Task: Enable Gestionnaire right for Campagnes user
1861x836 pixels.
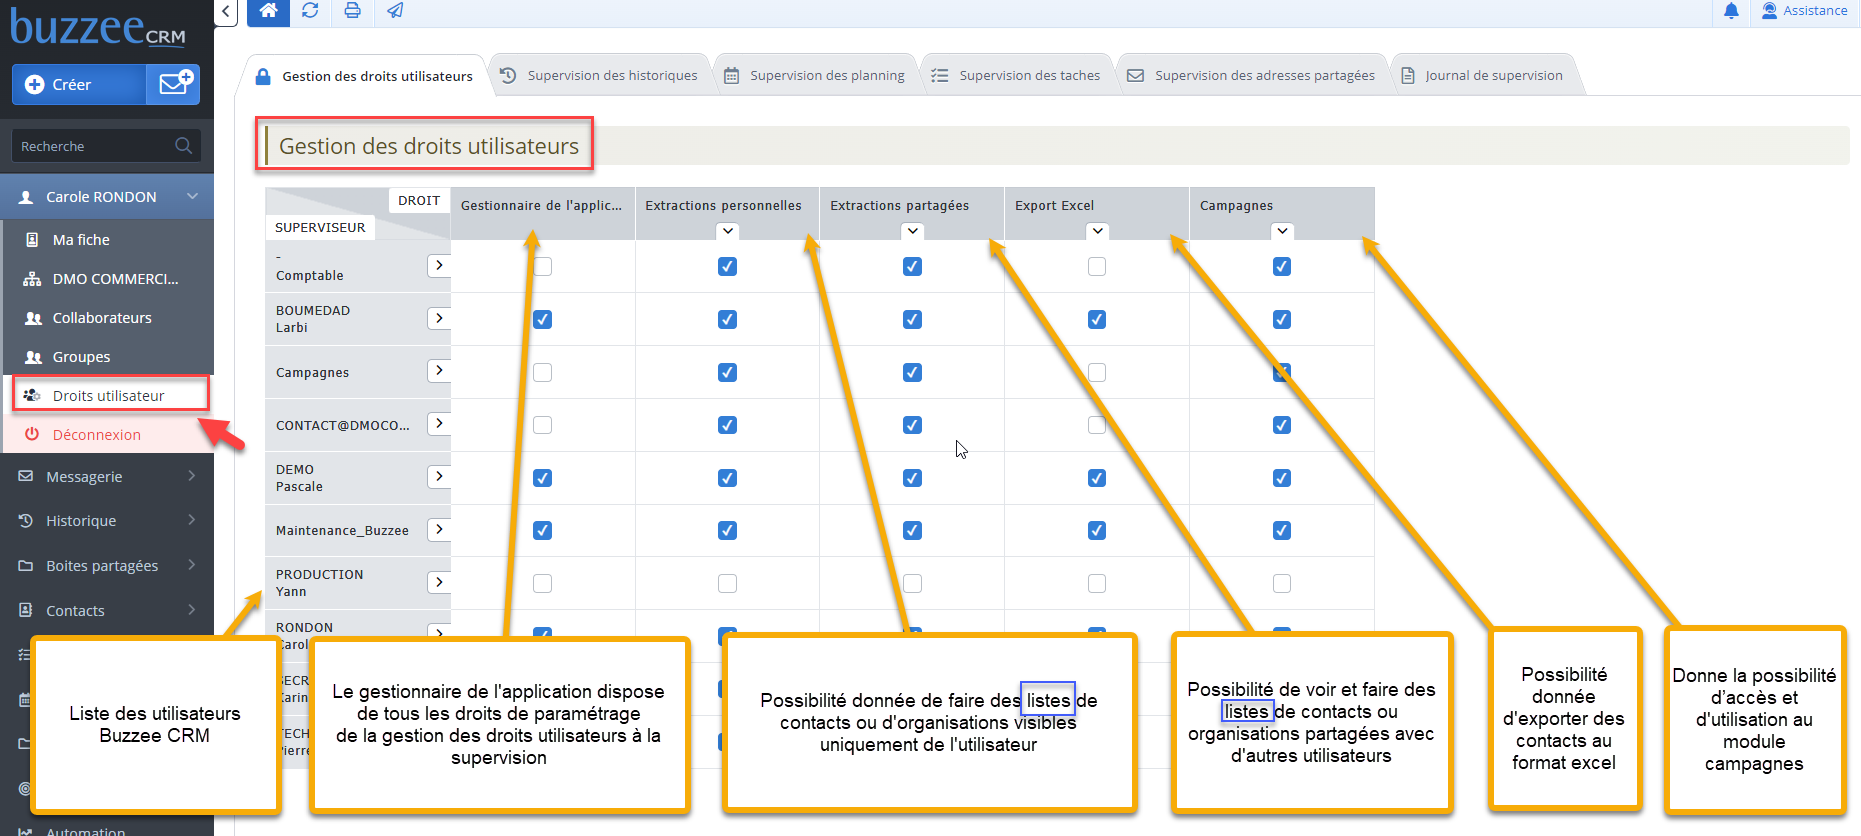Action: 542,372
